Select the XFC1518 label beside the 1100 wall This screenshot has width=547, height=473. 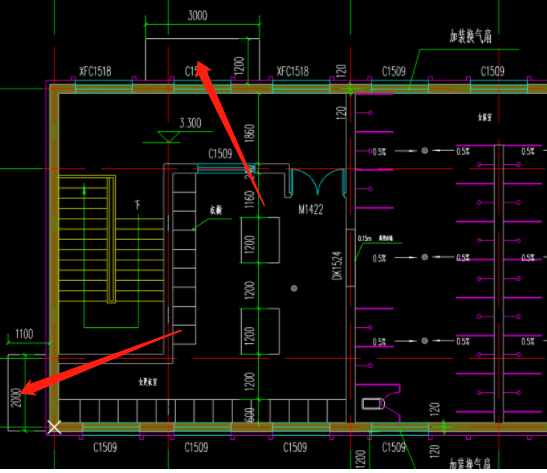tap(95, 72)
